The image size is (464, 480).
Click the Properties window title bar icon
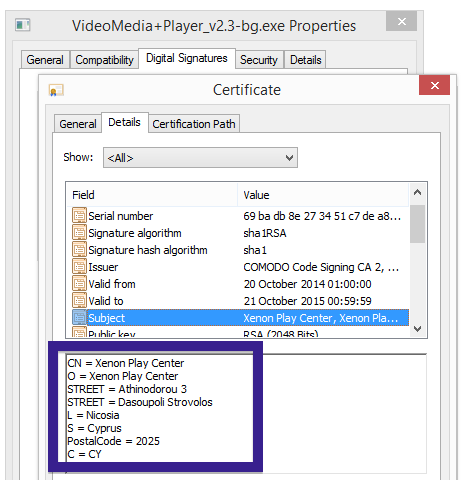pos(22,25)
